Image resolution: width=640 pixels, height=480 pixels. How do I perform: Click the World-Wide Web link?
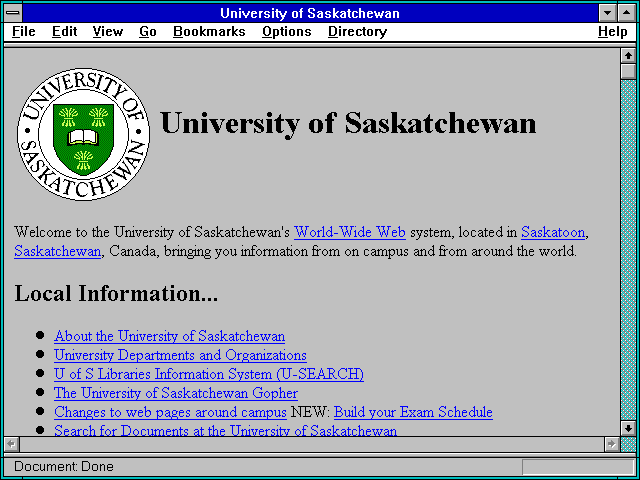click(x=350, y=232)
